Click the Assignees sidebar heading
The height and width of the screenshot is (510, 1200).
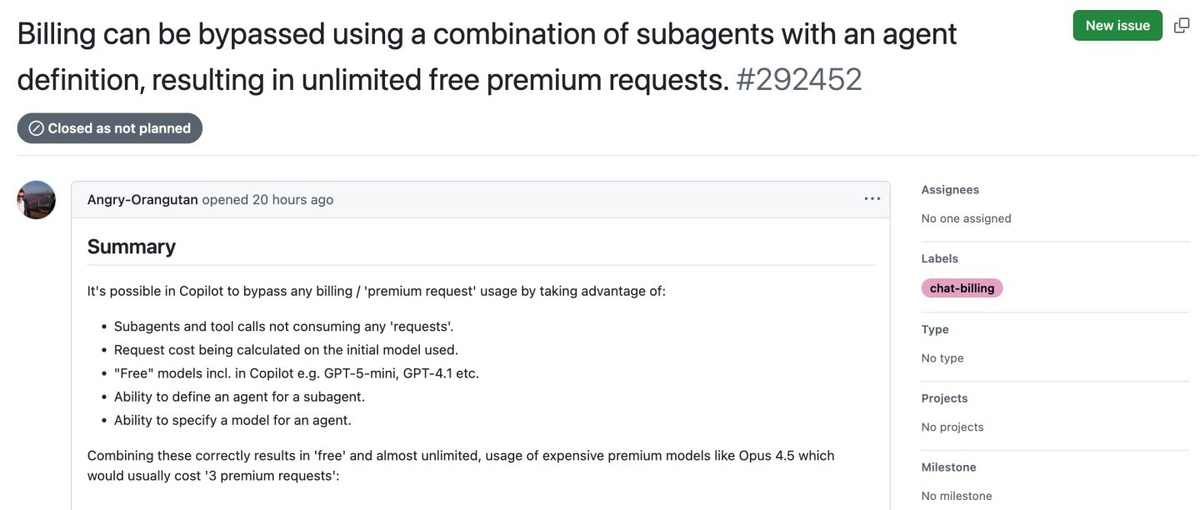pyautogui.click(x=950, y=190)
